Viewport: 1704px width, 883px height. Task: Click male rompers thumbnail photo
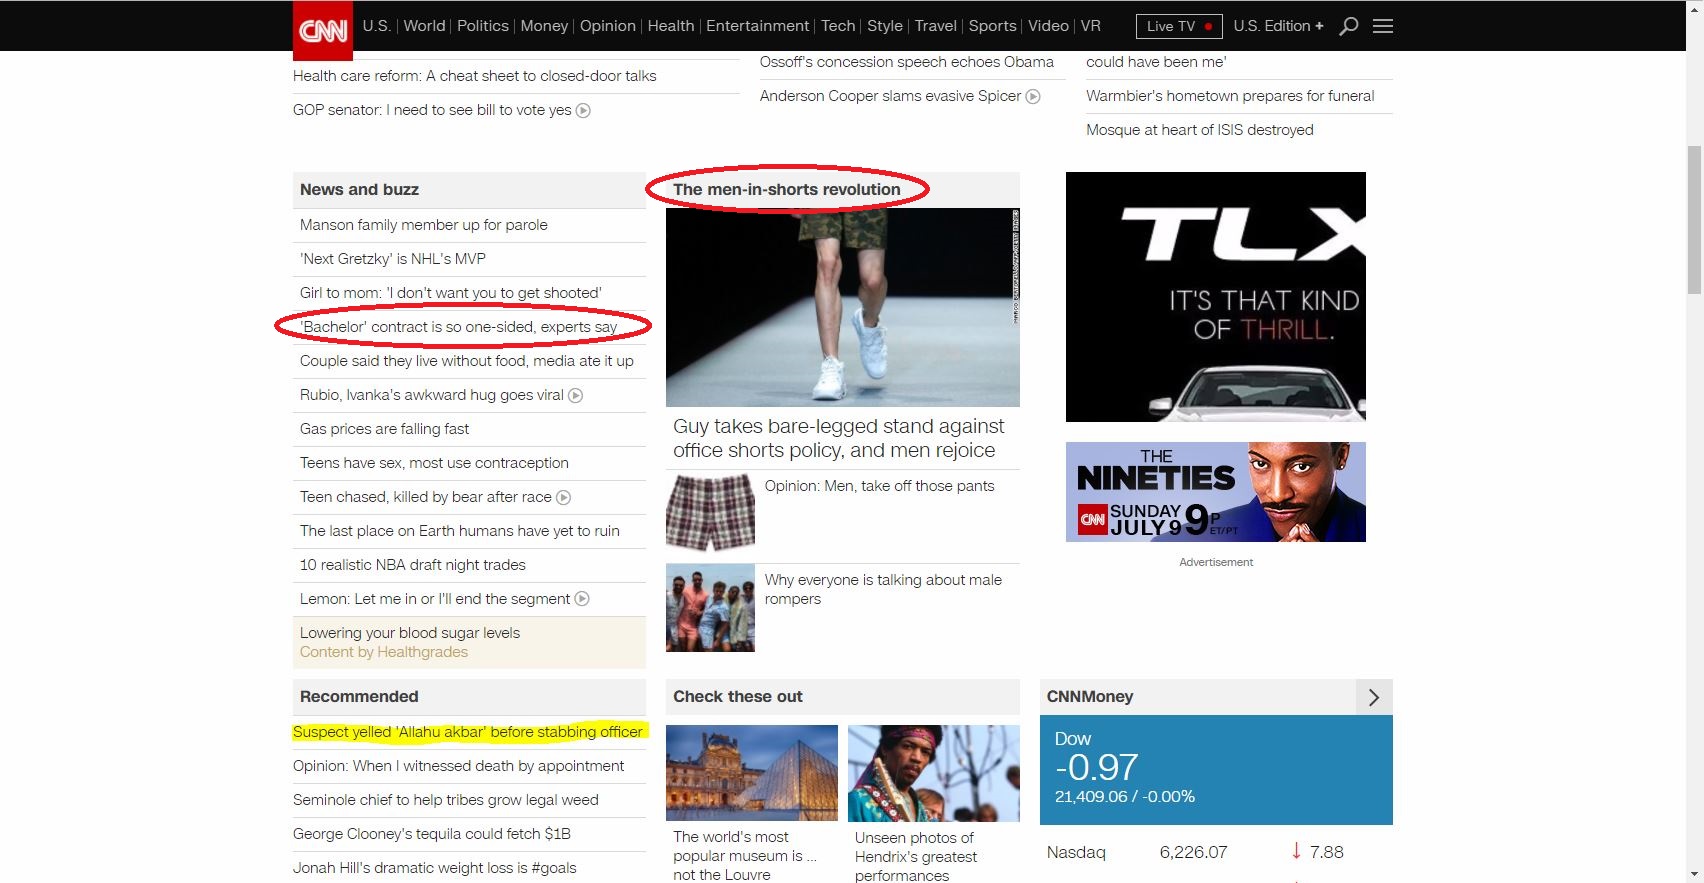[x=710, y=607]
